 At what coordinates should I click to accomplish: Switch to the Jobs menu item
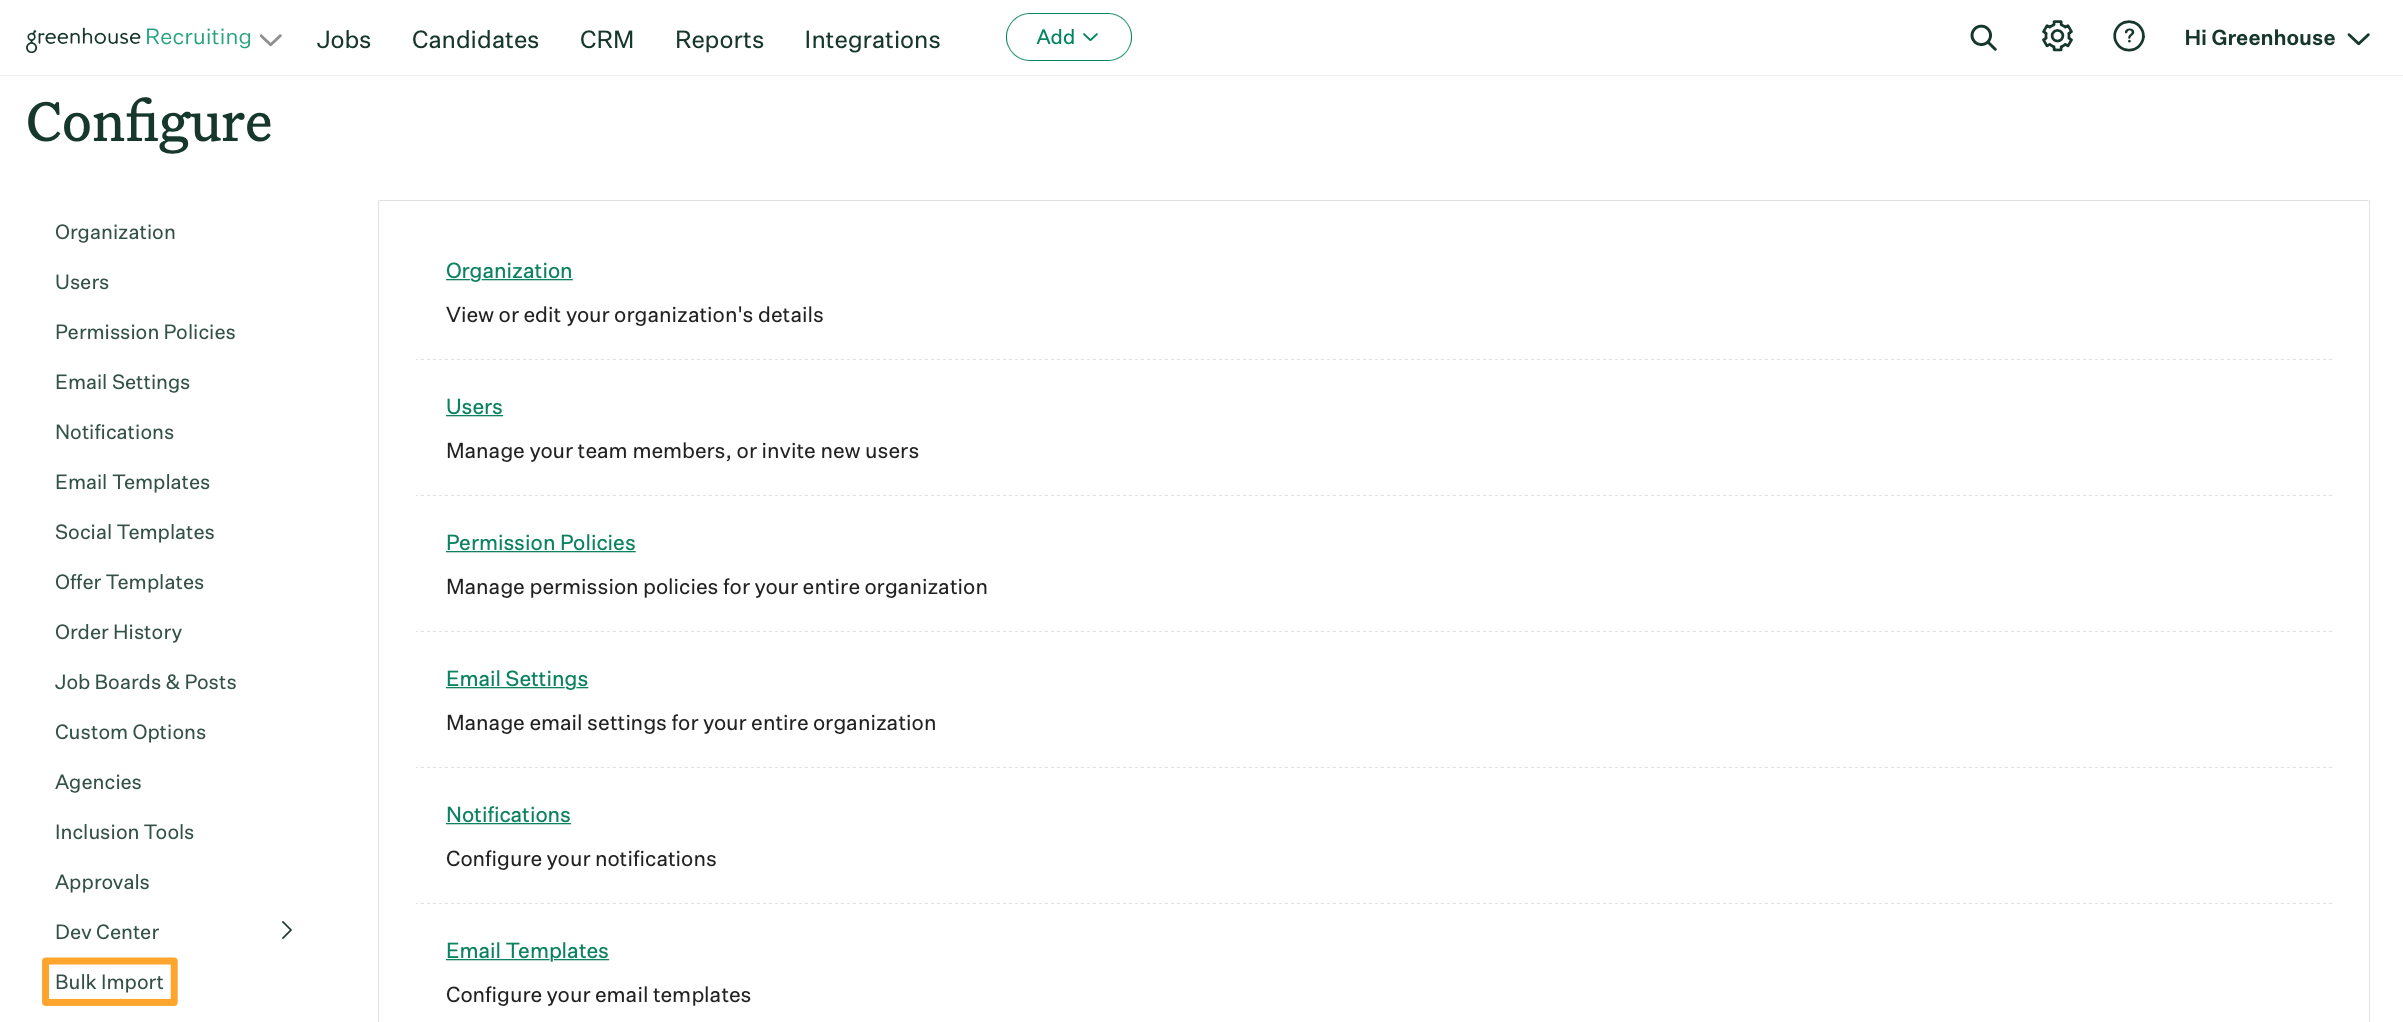344,39
